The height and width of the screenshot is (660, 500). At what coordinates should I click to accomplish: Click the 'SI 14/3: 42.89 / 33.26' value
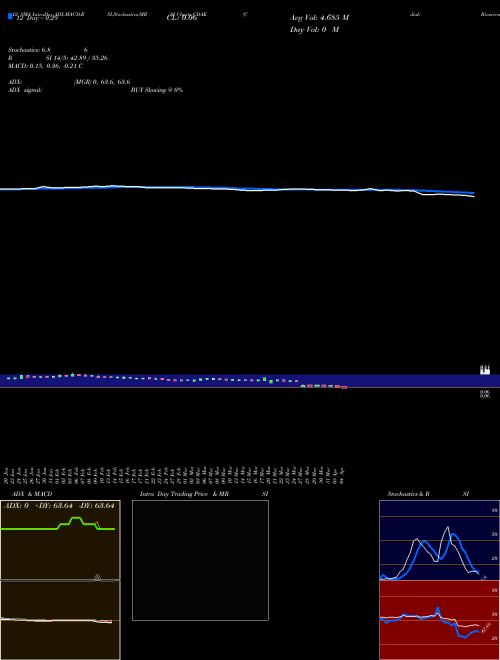pyautogui.click(x=77, y=58)
